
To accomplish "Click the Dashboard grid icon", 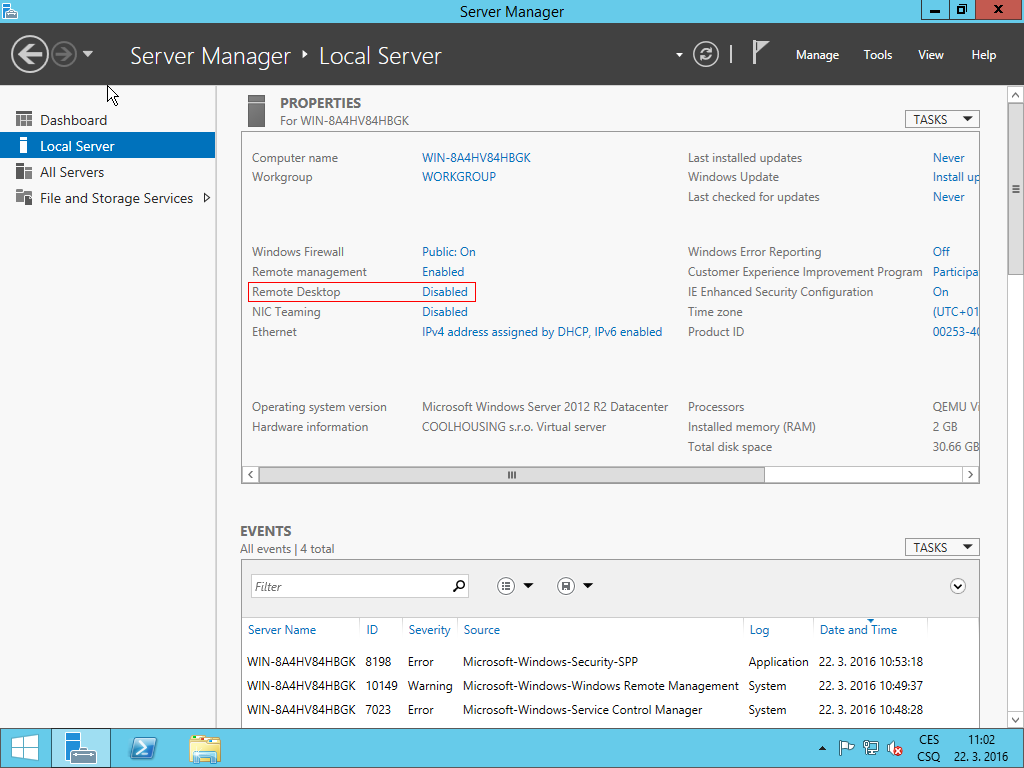I will pyautogui.click(x=24, y=120).
